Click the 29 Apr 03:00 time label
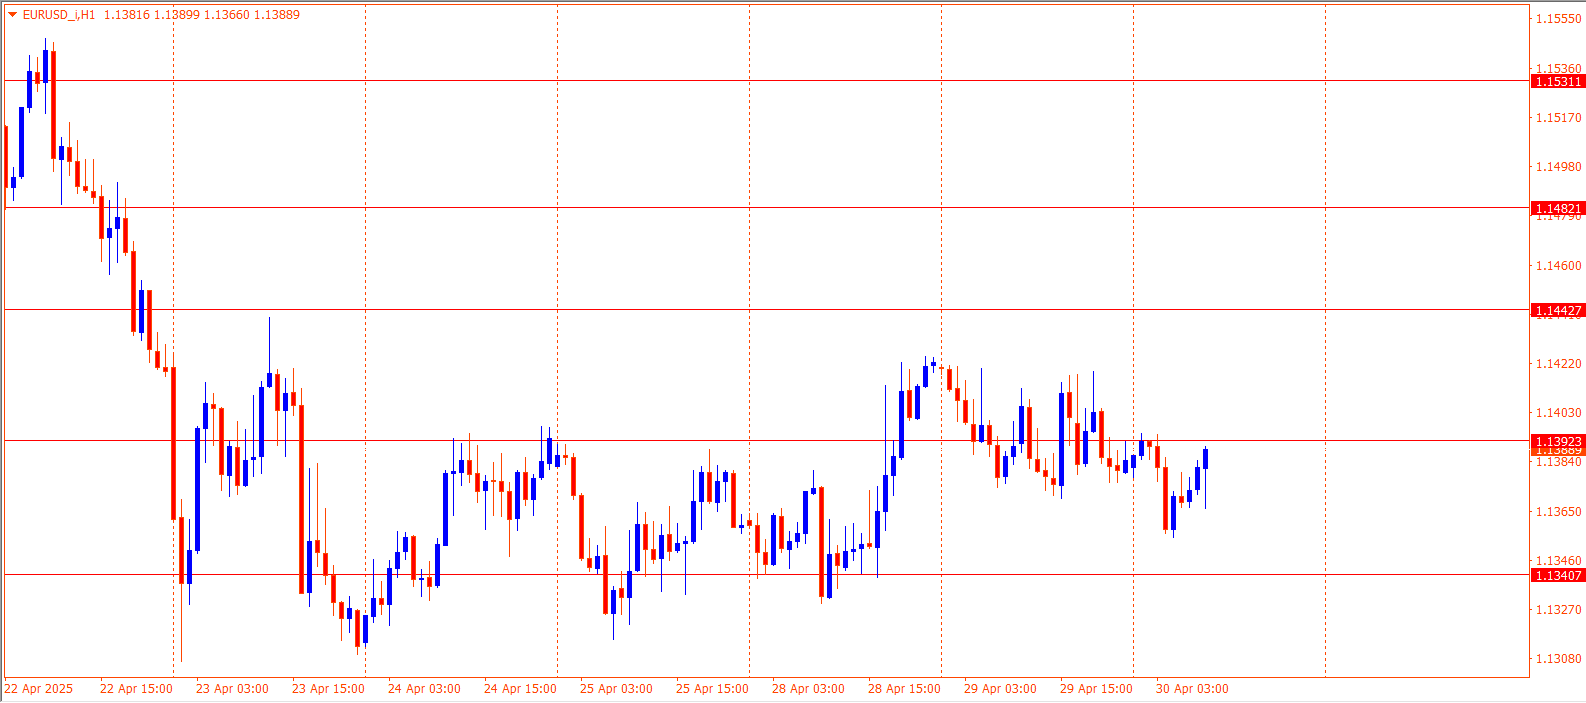This screenshot has height=703, width=1586. coord(1000,689)
